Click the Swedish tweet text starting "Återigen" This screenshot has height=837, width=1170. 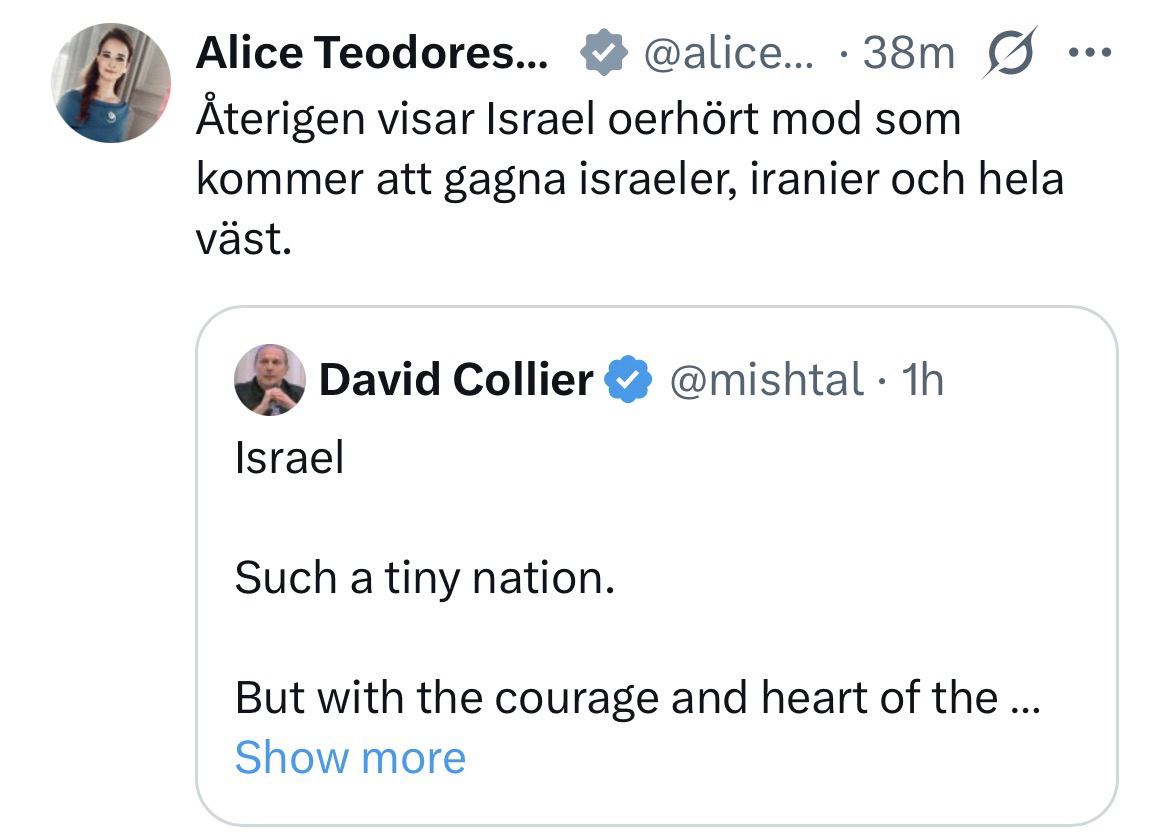click(x=578, y=120)
